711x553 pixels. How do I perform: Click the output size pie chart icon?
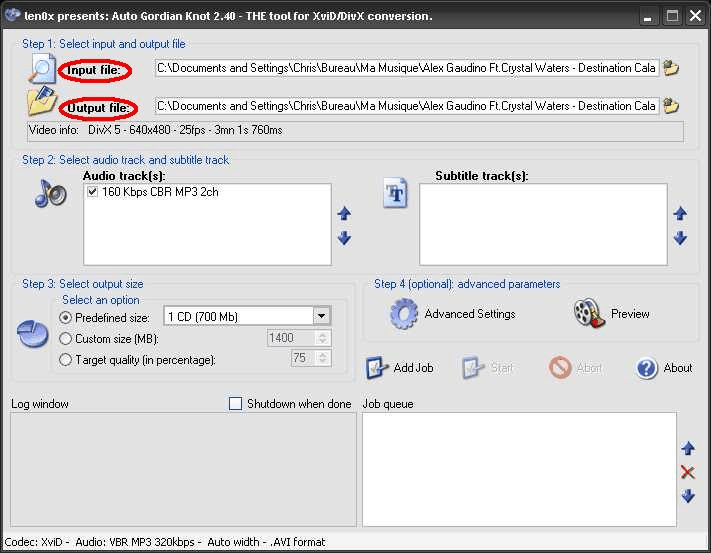tap(33, 334)
